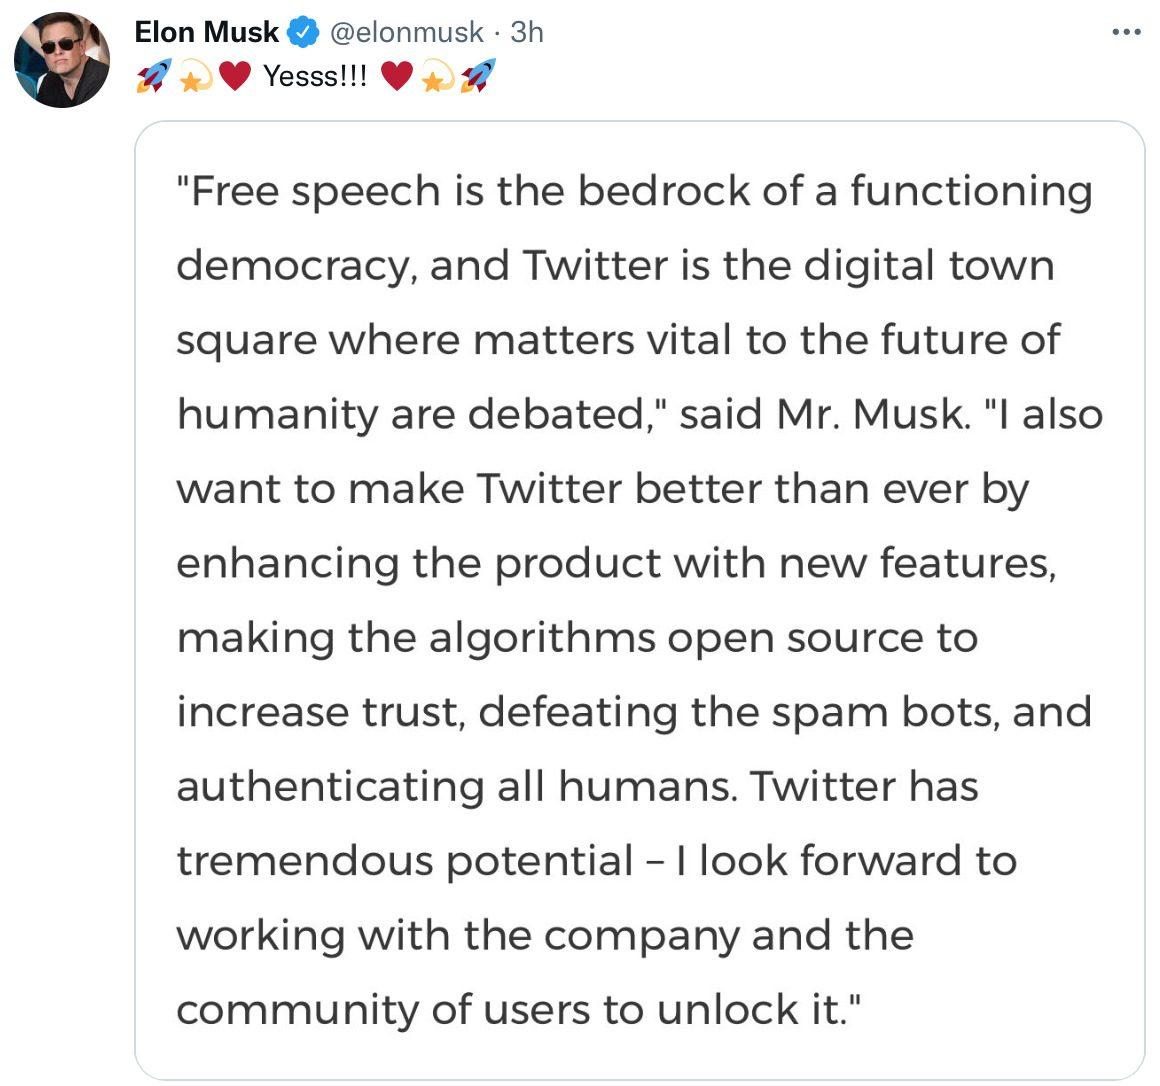Click the red heart emoji after Yesss!!!
The image size is (1160, 1086).
click(397, 77)
